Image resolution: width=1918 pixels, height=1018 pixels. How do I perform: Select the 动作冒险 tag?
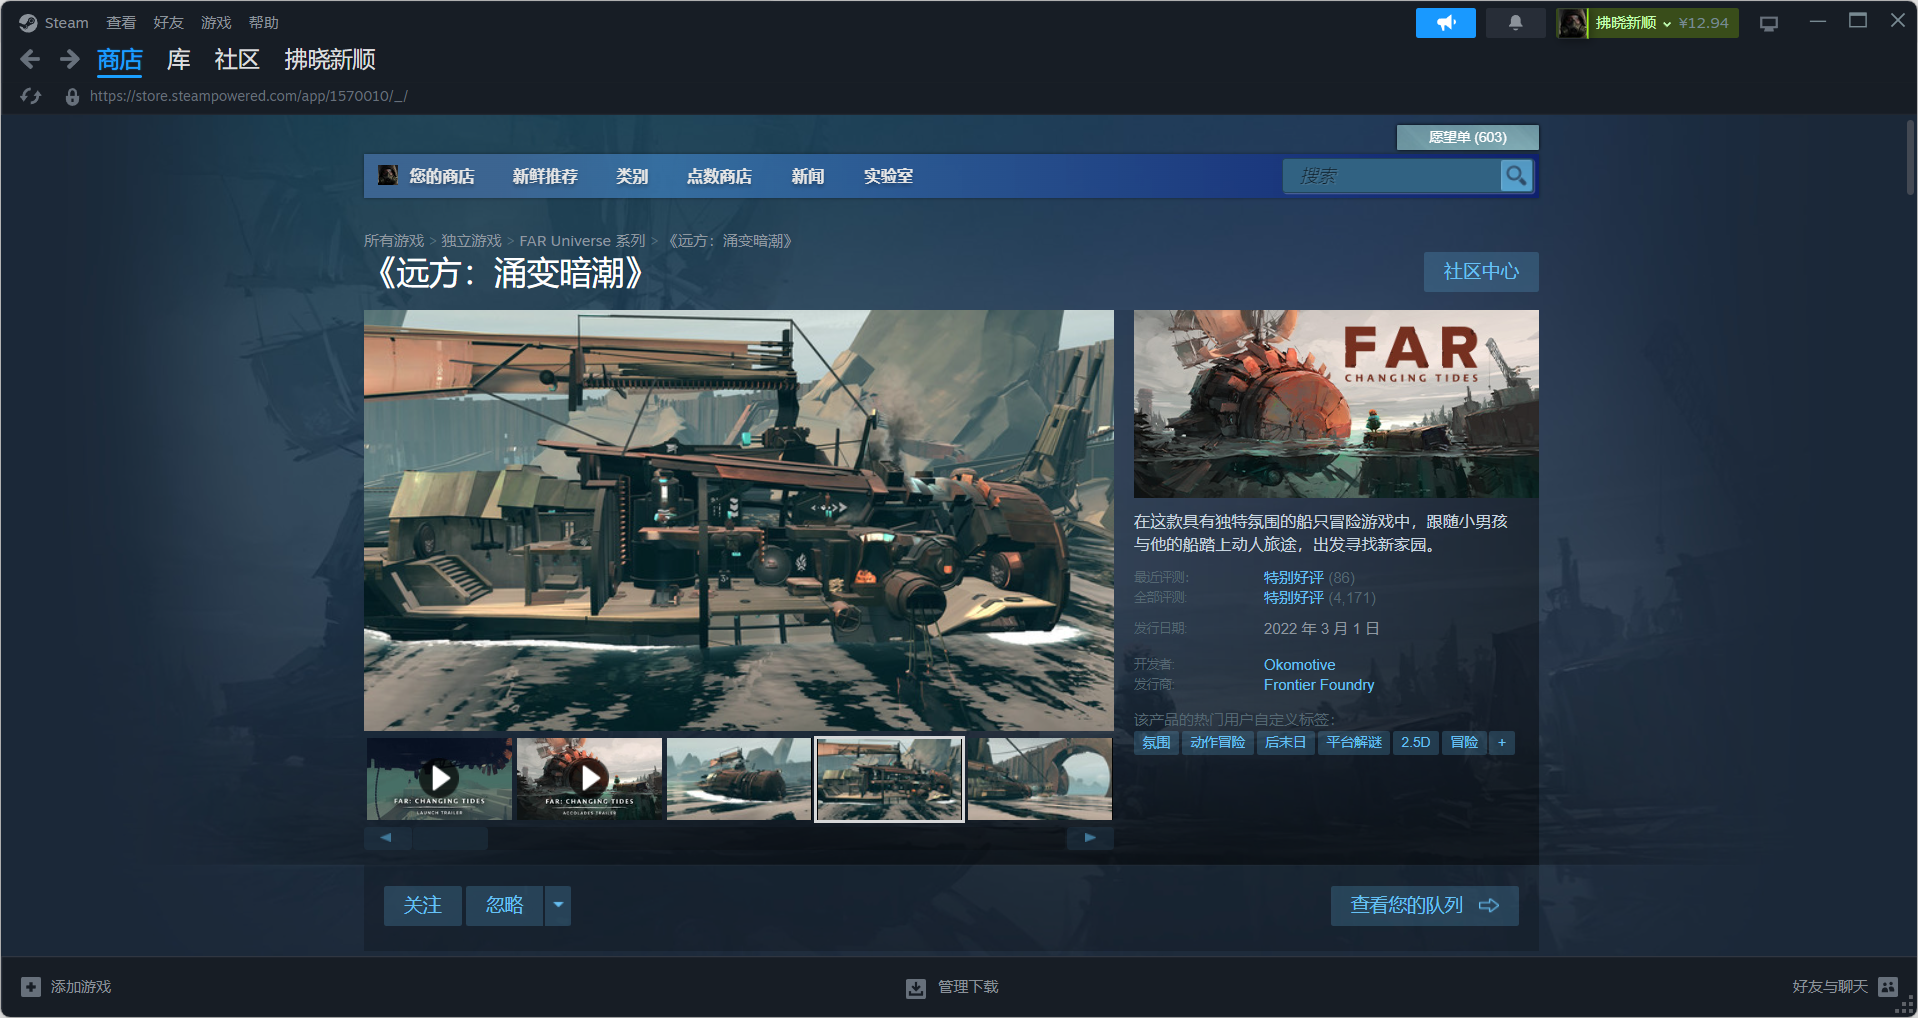pyautogui.click(x=1217, y=743)
